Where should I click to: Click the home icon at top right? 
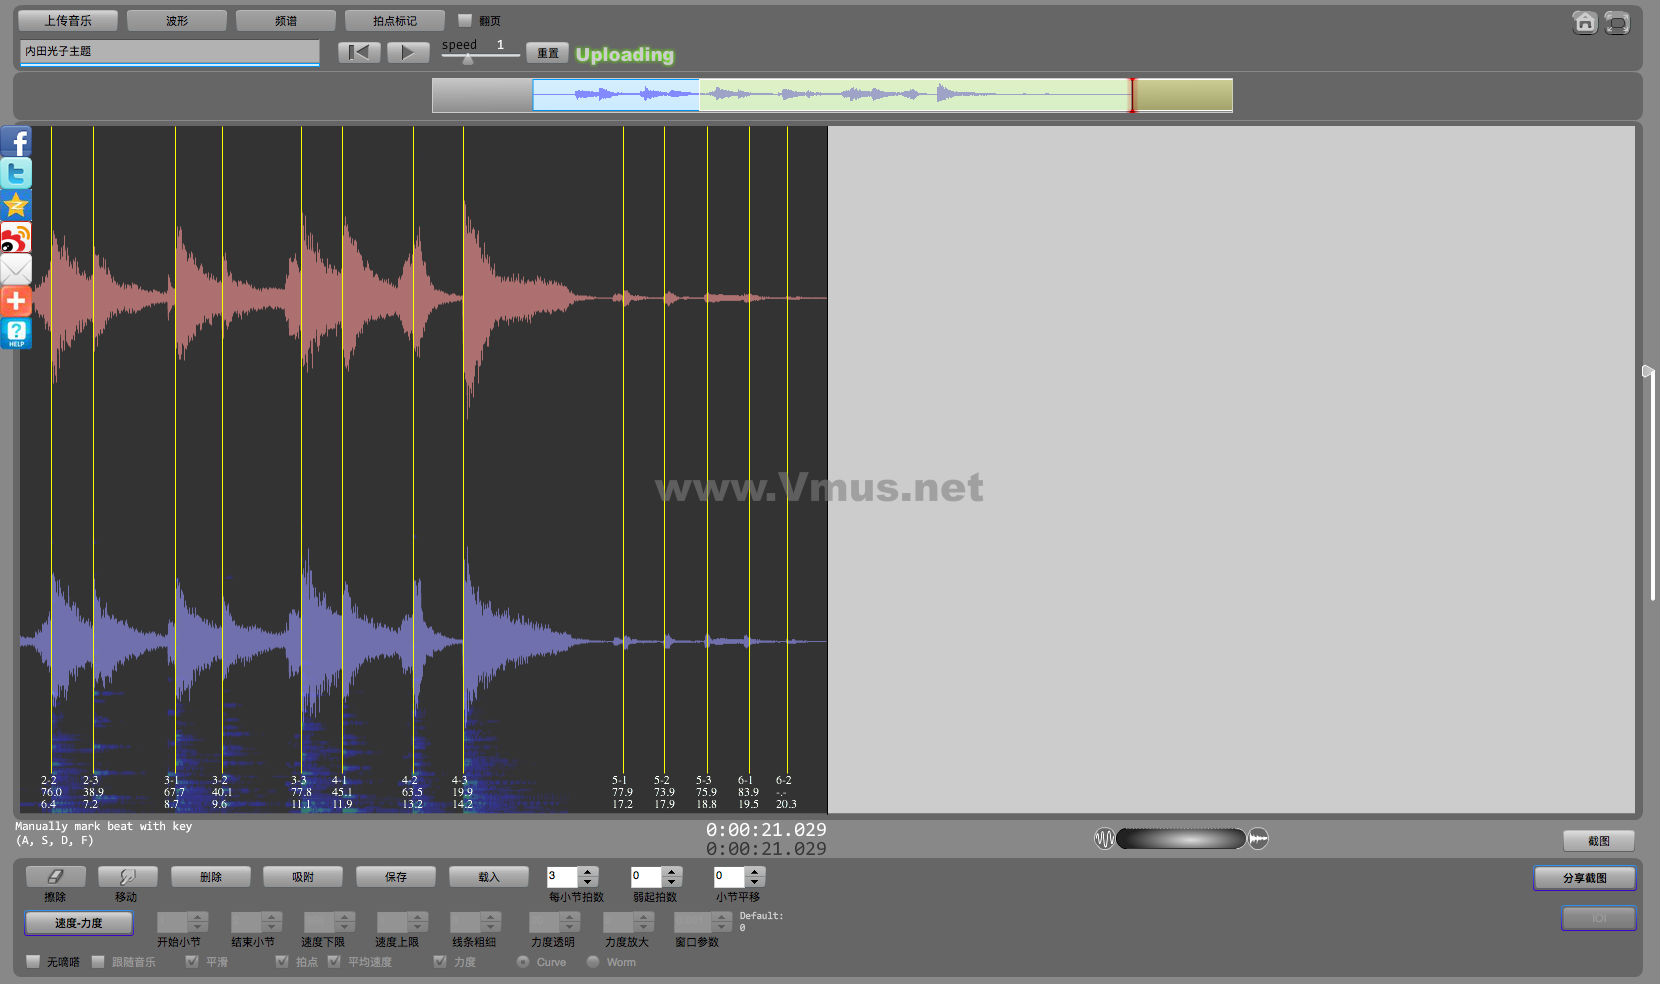tap(1584, 22)
